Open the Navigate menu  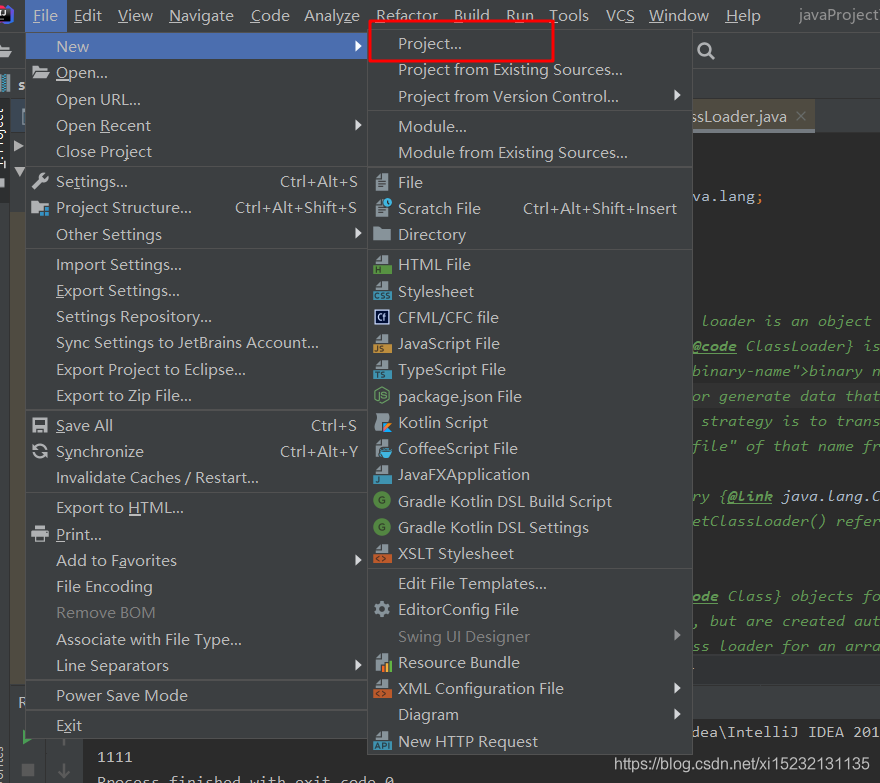tap(201, 16)
